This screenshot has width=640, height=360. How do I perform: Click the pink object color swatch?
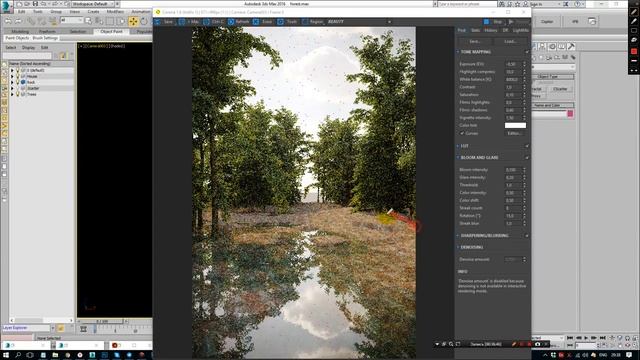[570, 114]
